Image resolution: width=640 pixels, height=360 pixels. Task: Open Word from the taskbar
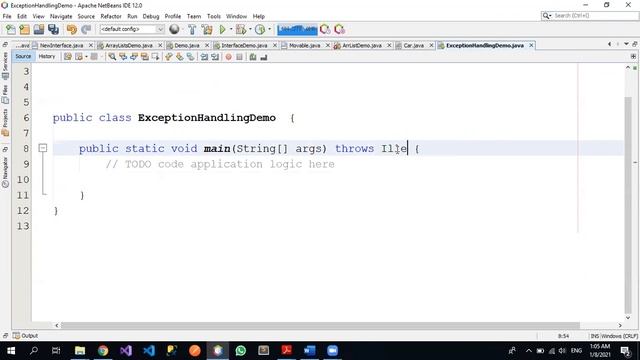click(309, 351)
